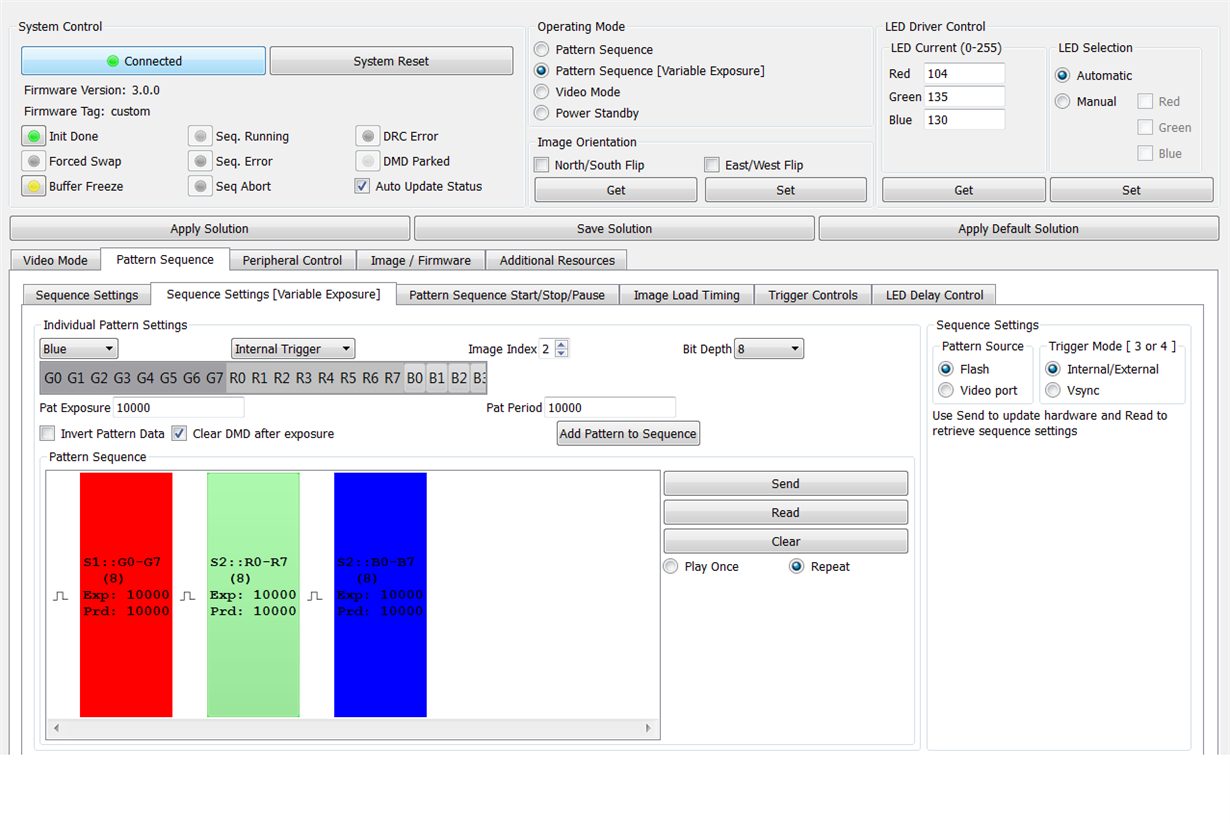Select the R4 bit plane cell
The height and width of the screenshot is (824, 1230).
326,378
